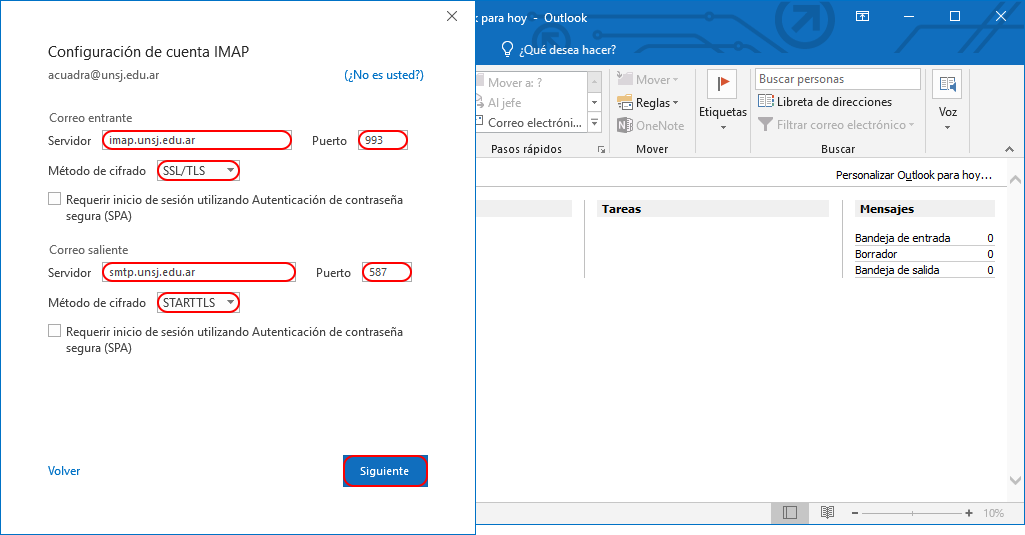Click the outgoing port 587 field
This screenshot has width=1025, height=535.
387,272
